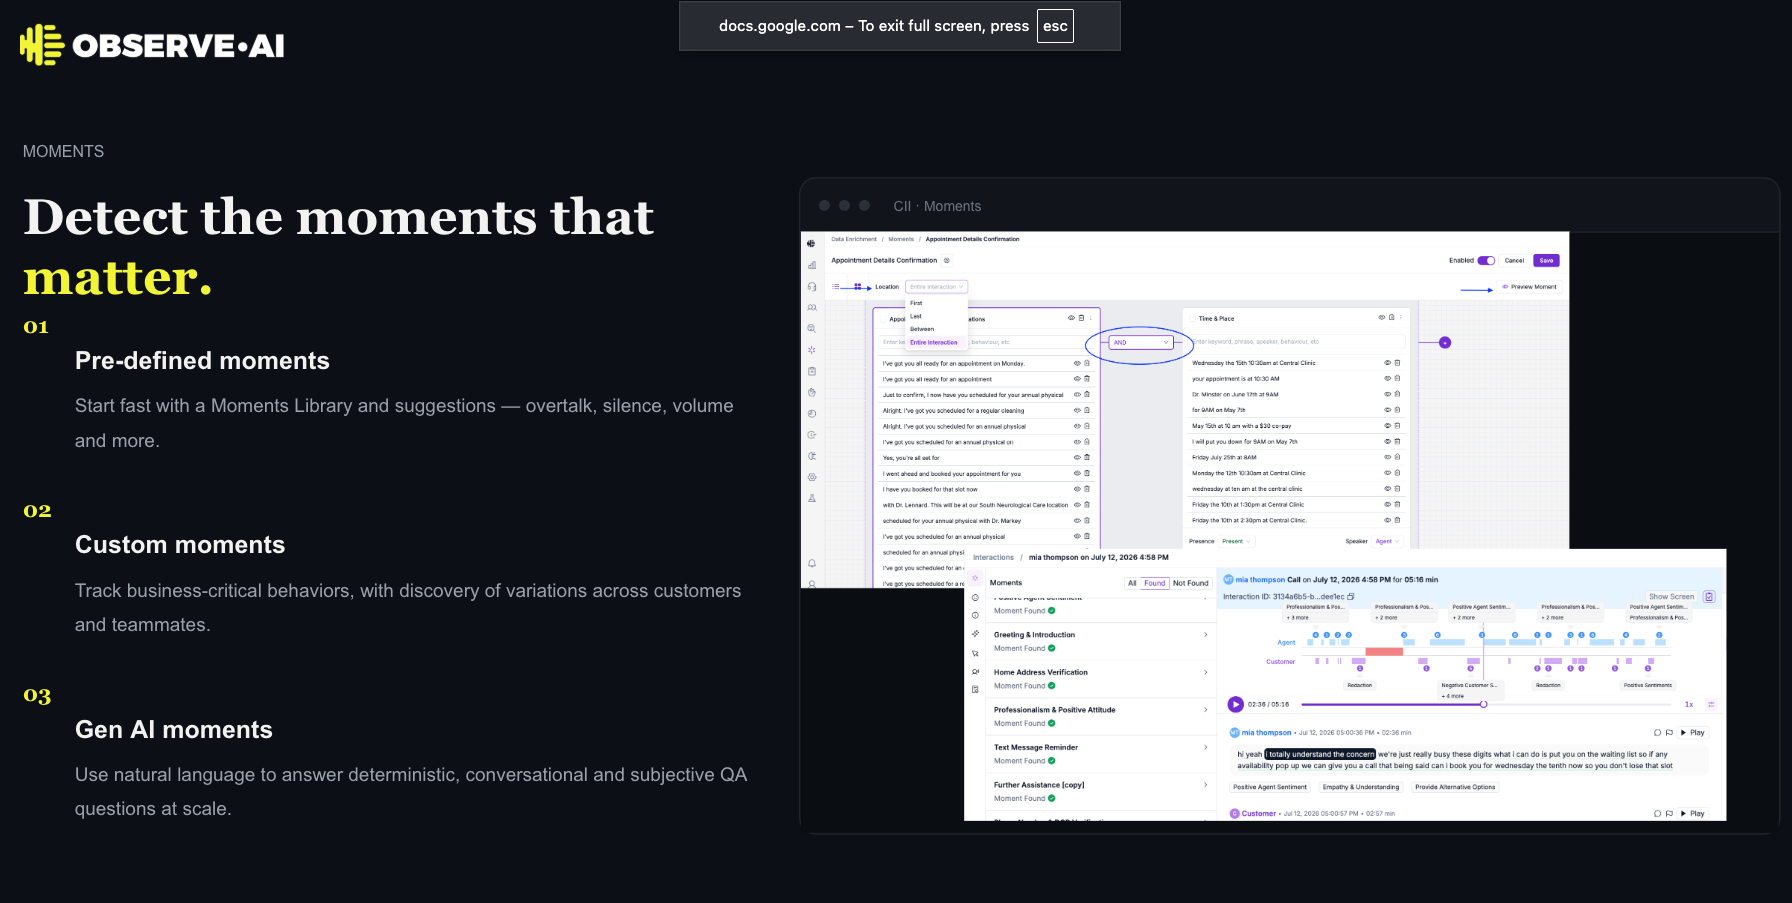The height and width of the screenshot is (903, 1792).
Task: Play the call recording with the purple play button
Action: [x=1236, y=704]
